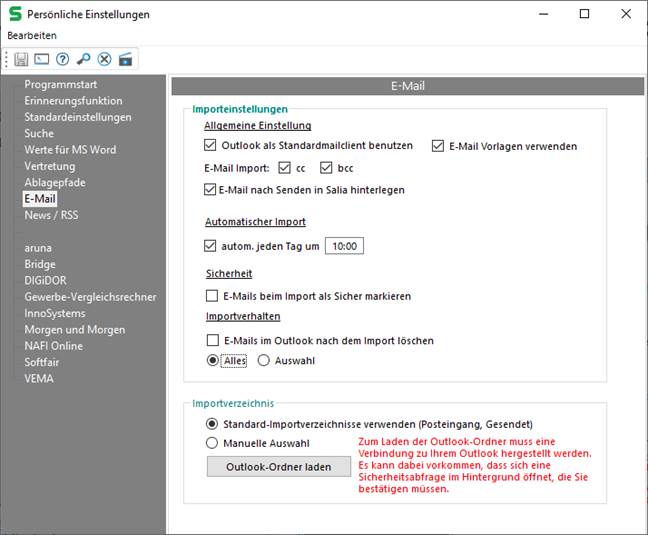The width and height of the screenshot is (648, 535).
Task: Disable the bcc import checkbox
Action: tap(326, 168)
